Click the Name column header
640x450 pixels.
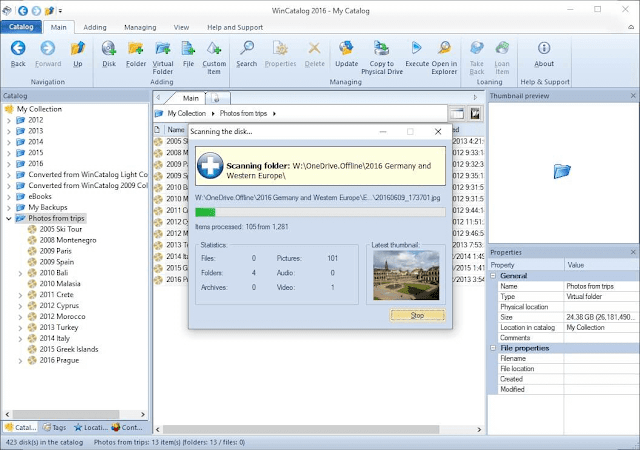coord(176,129)
